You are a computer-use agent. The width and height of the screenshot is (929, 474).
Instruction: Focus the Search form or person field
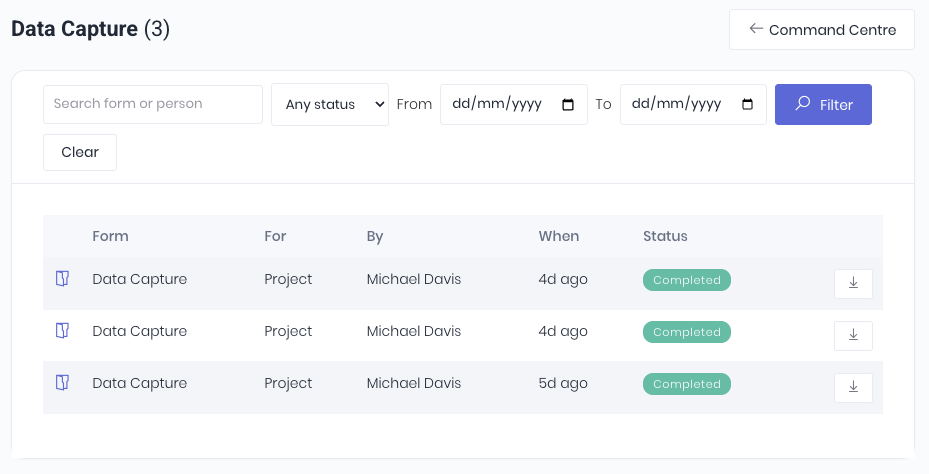(153, 104)
